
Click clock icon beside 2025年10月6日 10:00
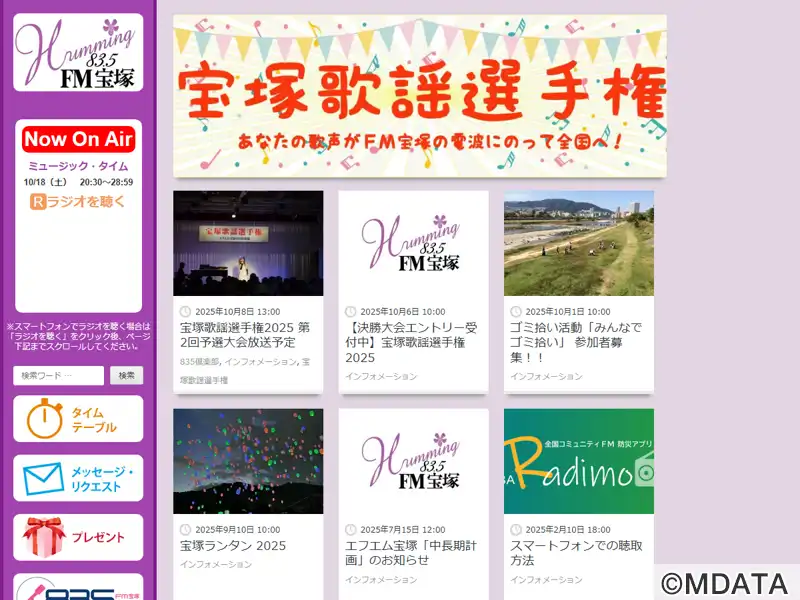[351, 312]
